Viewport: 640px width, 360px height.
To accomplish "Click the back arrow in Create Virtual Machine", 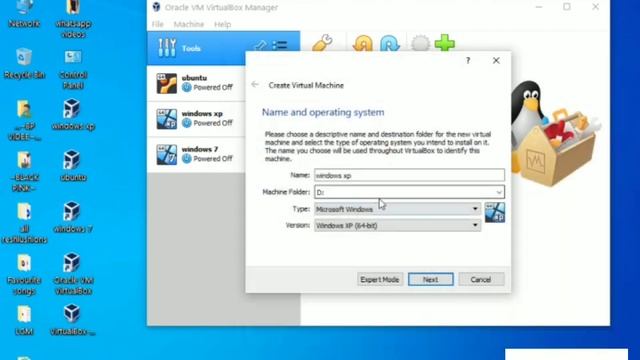I will [255, 84].
